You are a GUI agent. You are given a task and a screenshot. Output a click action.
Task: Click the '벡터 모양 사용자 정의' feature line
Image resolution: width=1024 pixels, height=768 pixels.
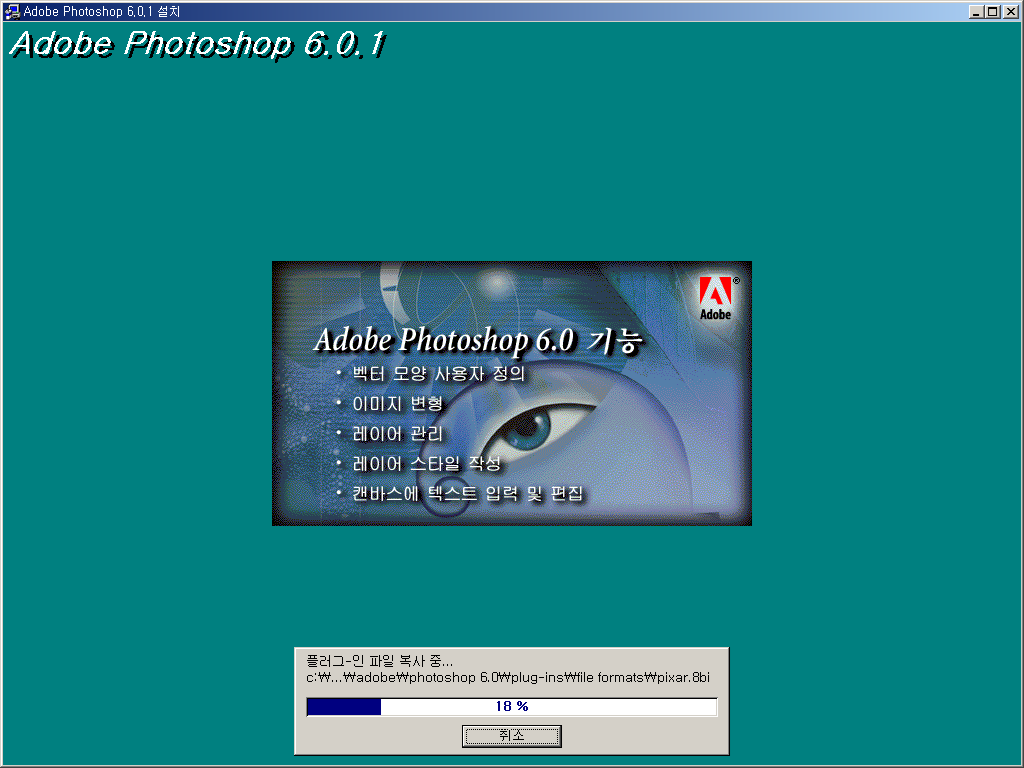(x=438, y=374)
